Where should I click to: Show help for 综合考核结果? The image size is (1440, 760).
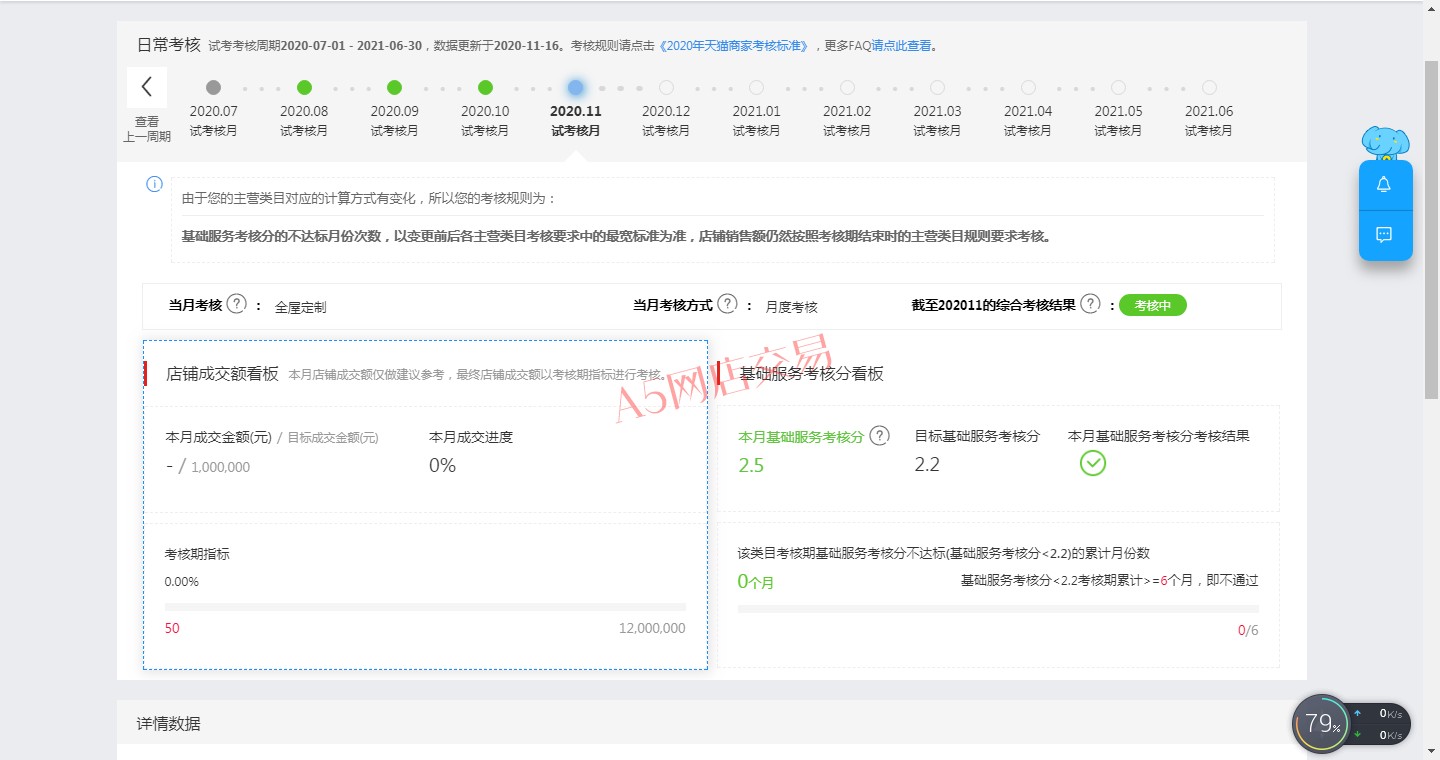[x=1091, y=304]
